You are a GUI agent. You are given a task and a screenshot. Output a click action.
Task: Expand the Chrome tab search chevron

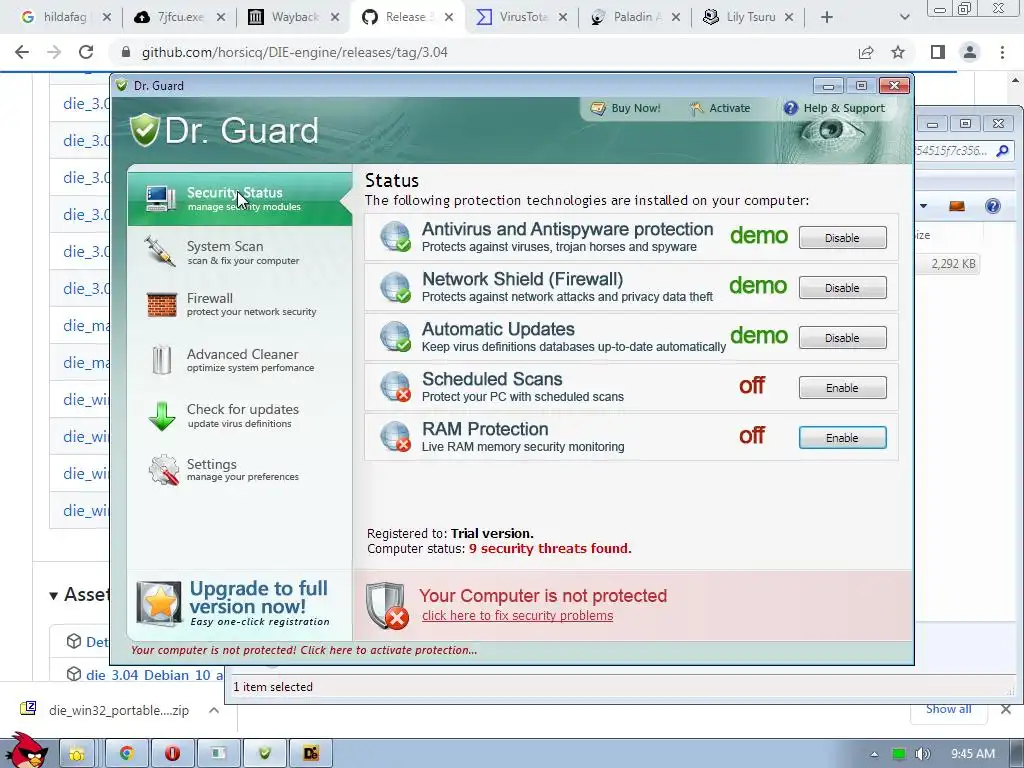904,17
